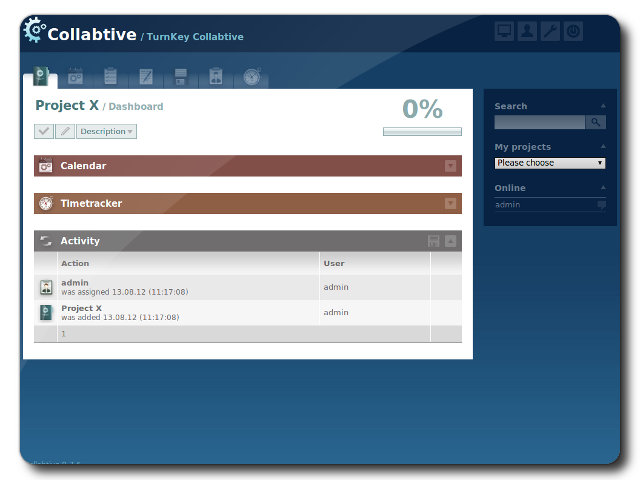Open the user profile icon in header
This screenshot has width=640, height=480.
pyautogui.click(x=527, y=32)
